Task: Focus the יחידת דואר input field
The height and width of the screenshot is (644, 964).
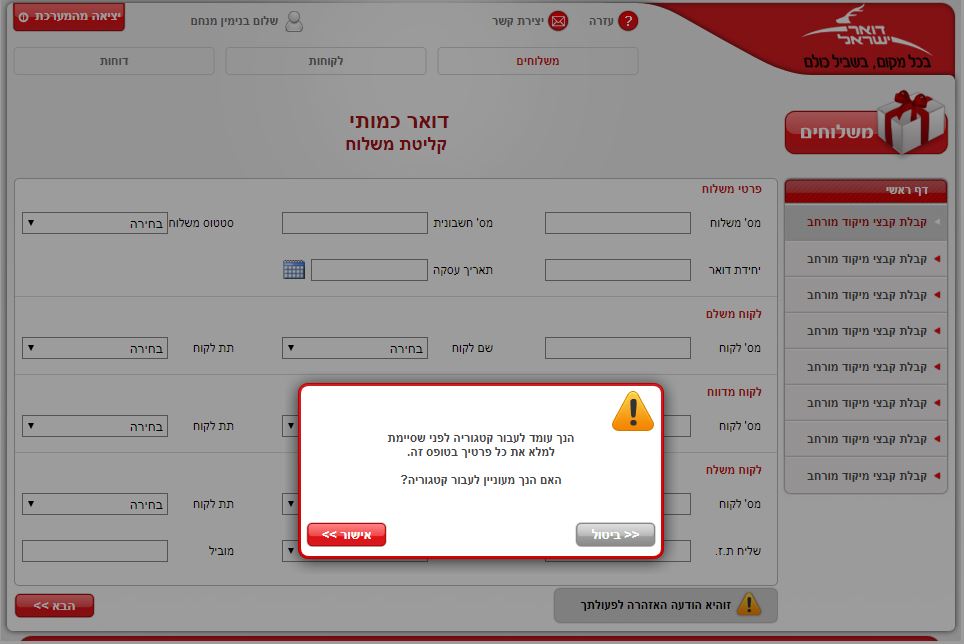Action: [618, 270]
